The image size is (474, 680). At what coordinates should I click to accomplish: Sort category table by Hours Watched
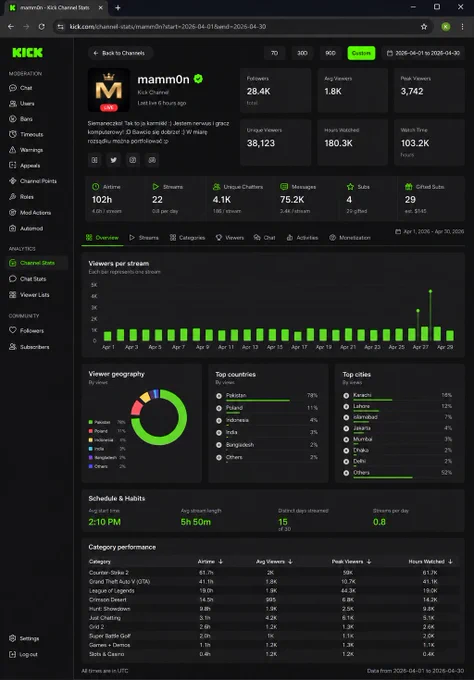click(x=430, y=562)
